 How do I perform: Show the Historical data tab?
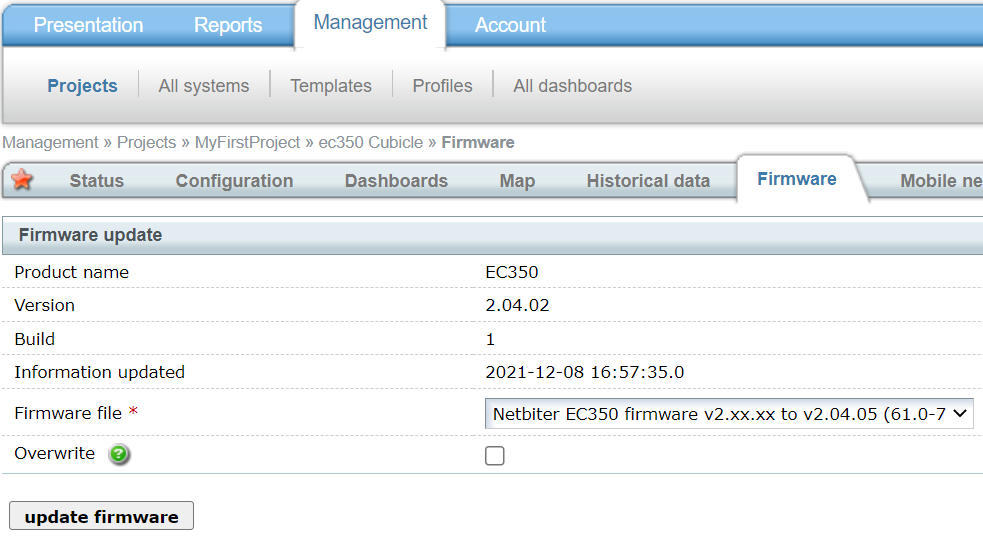coord(648,181)
